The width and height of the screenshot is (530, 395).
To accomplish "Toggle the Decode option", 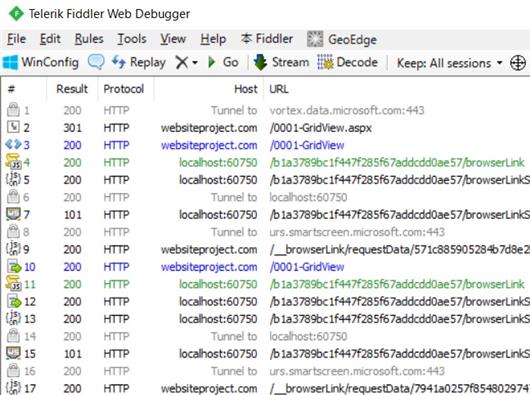I will (x=347, y=63).
